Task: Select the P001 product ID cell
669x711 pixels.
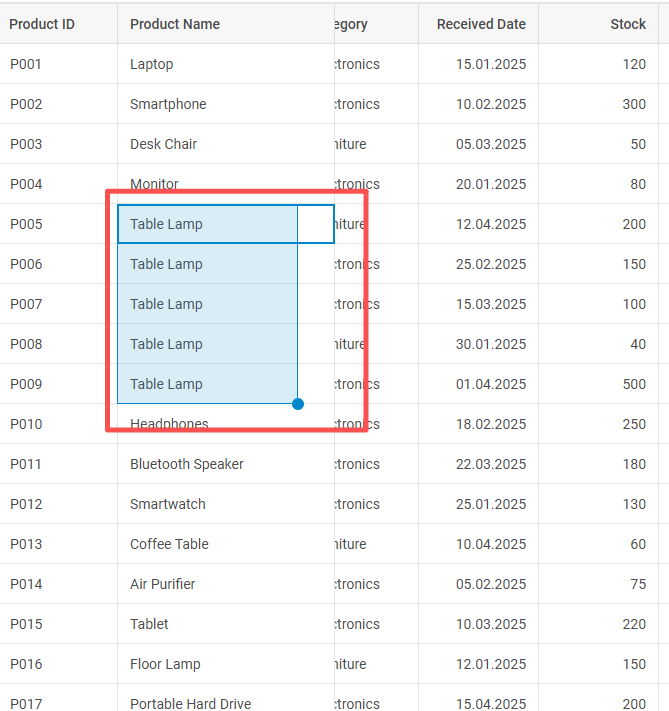Action: pos(27,64)
